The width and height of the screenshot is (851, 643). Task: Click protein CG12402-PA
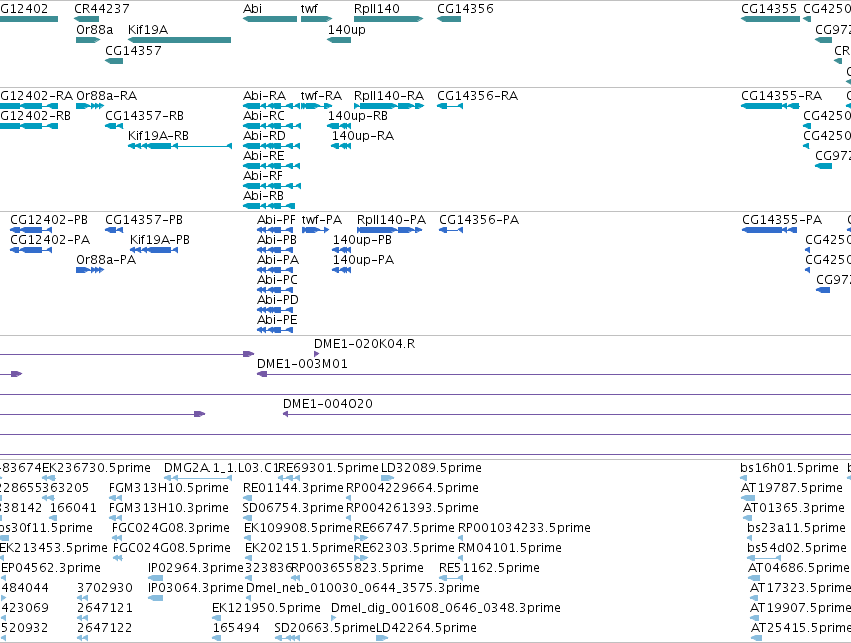[x=50, y=240]
